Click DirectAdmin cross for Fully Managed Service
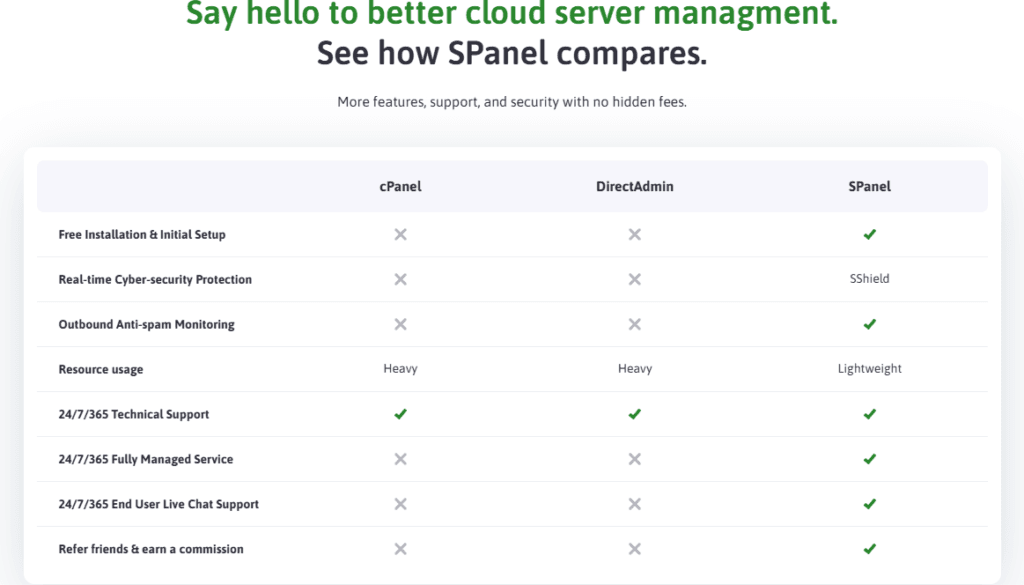 point(635,459)
